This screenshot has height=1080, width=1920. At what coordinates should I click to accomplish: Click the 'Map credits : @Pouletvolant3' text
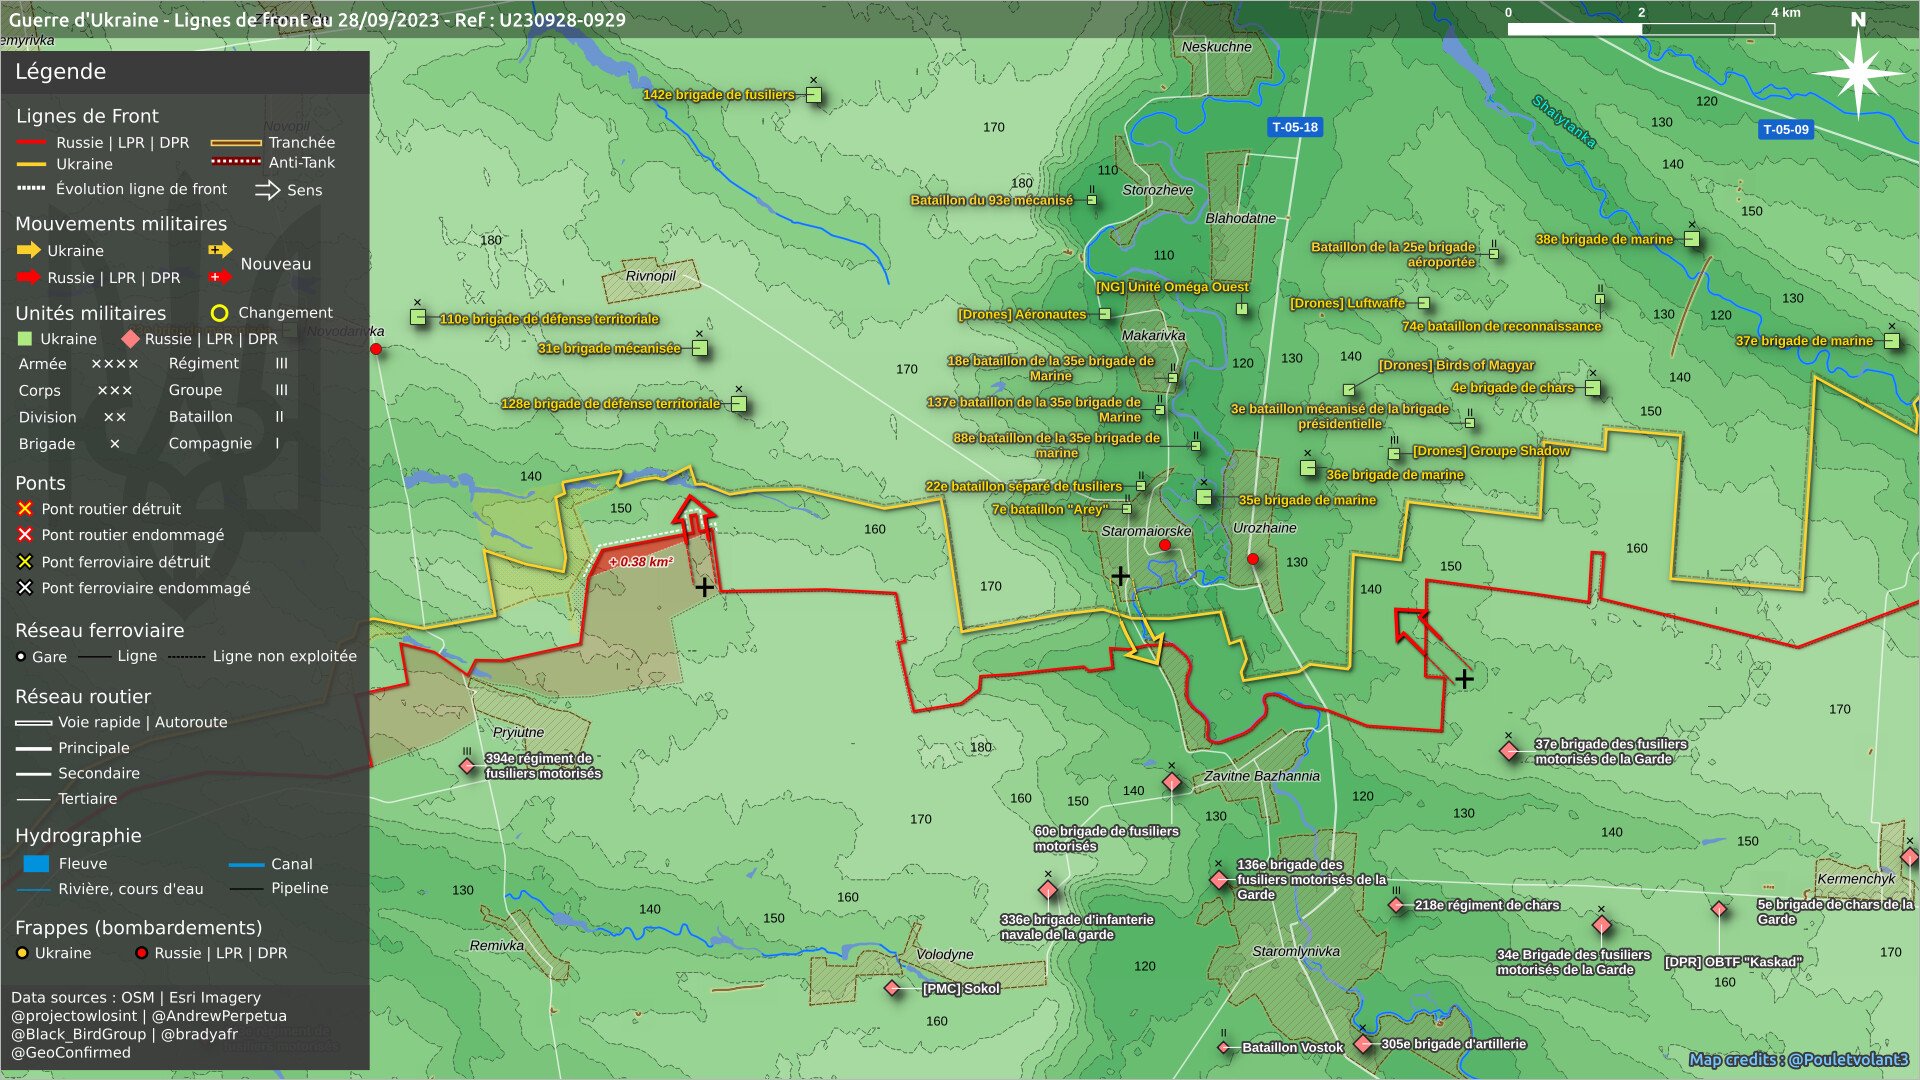[x=1799, y=1060]
